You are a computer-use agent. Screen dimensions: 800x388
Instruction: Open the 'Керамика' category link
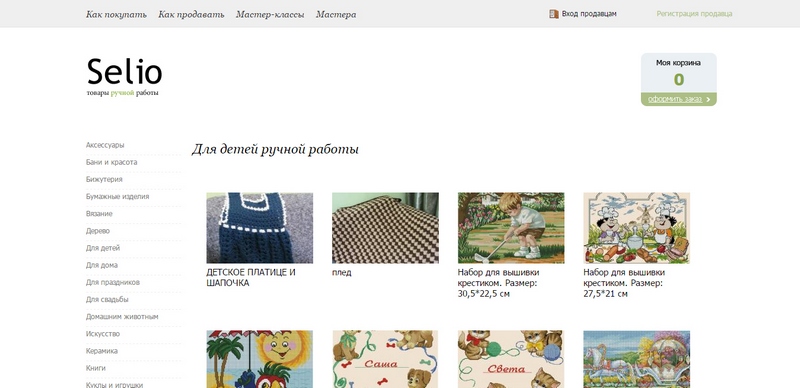[x=102, y=351]
